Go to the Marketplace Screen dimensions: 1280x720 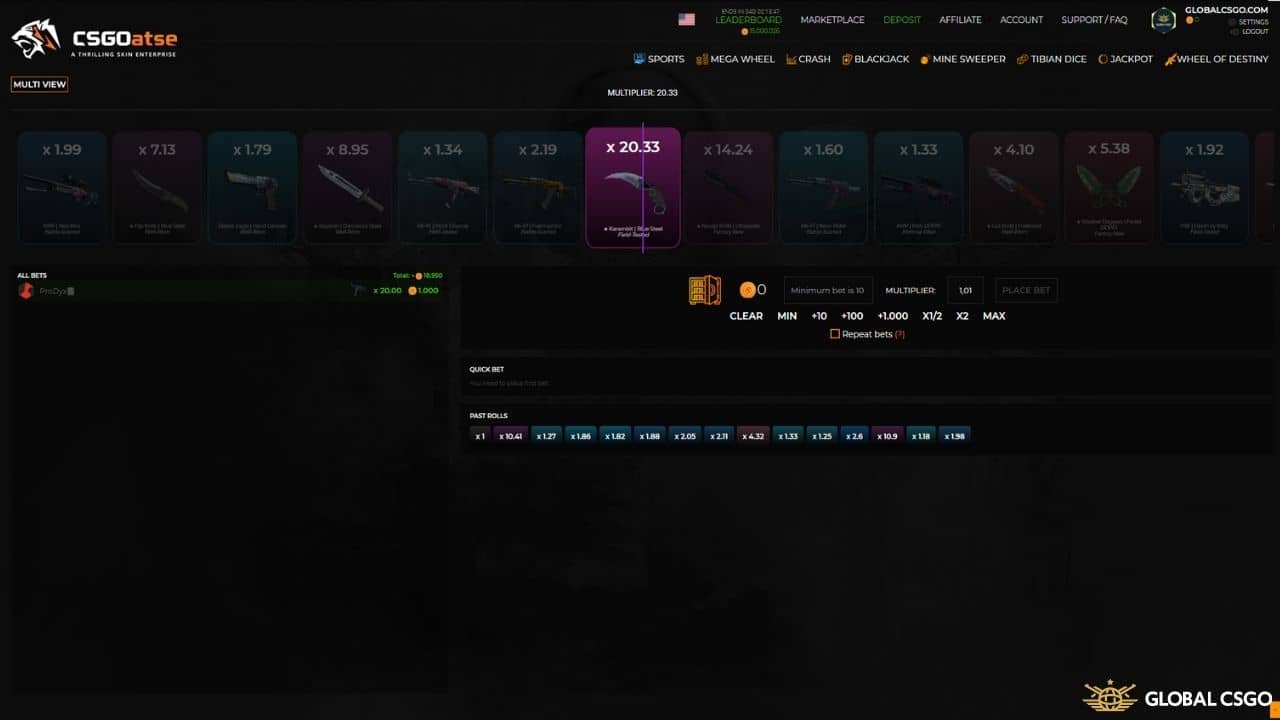833,19
